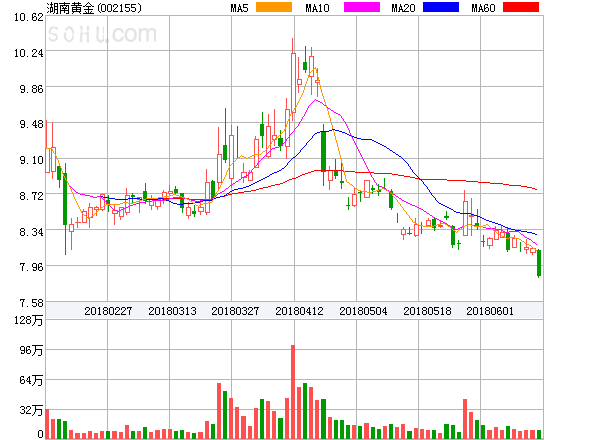Click the 20180227 date label
This screenshot has height=440, width=600.
(x=108, y=311)
